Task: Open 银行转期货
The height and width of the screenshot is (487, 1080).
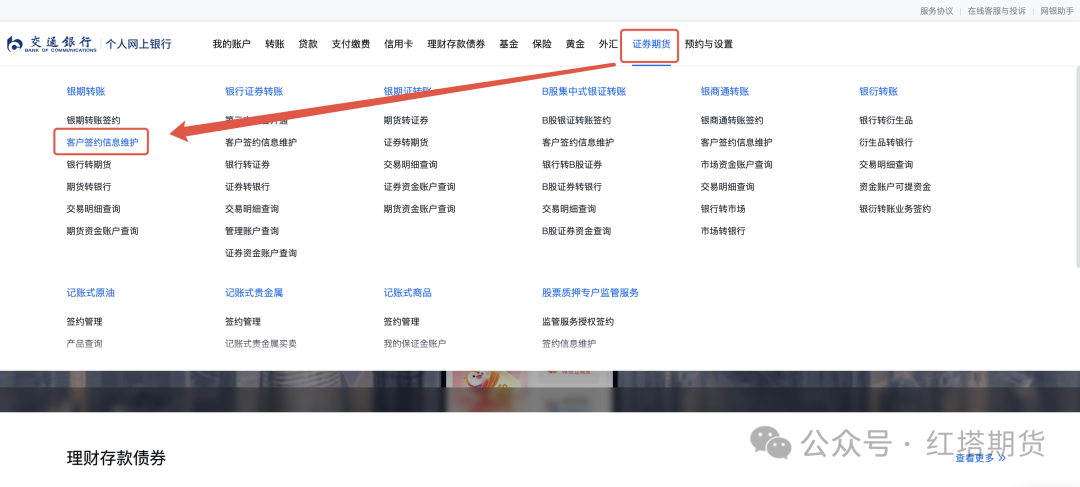Action: click(89, 165)
